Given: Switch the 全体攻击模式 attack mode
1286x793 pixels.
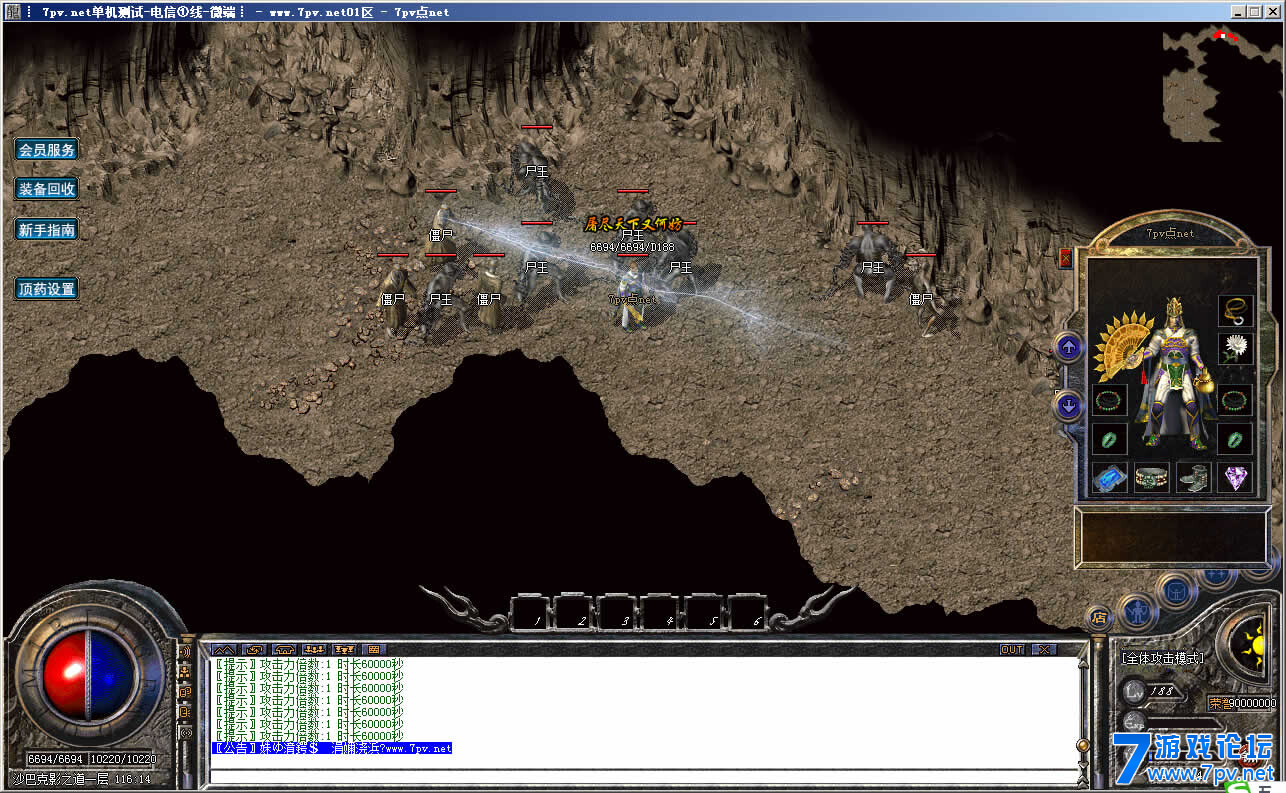Looking at the screenshot, I should tap(1162, 658).
